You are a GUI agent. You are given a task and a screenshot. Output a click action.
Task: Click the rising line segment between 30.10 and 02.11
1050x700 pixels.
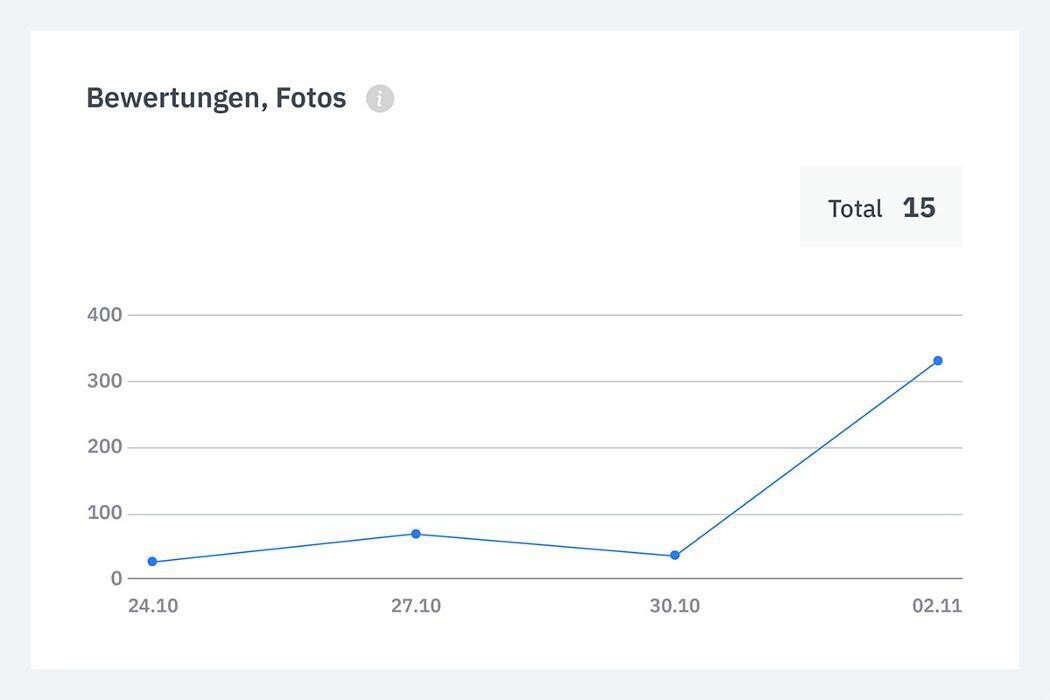pos(806,458)
